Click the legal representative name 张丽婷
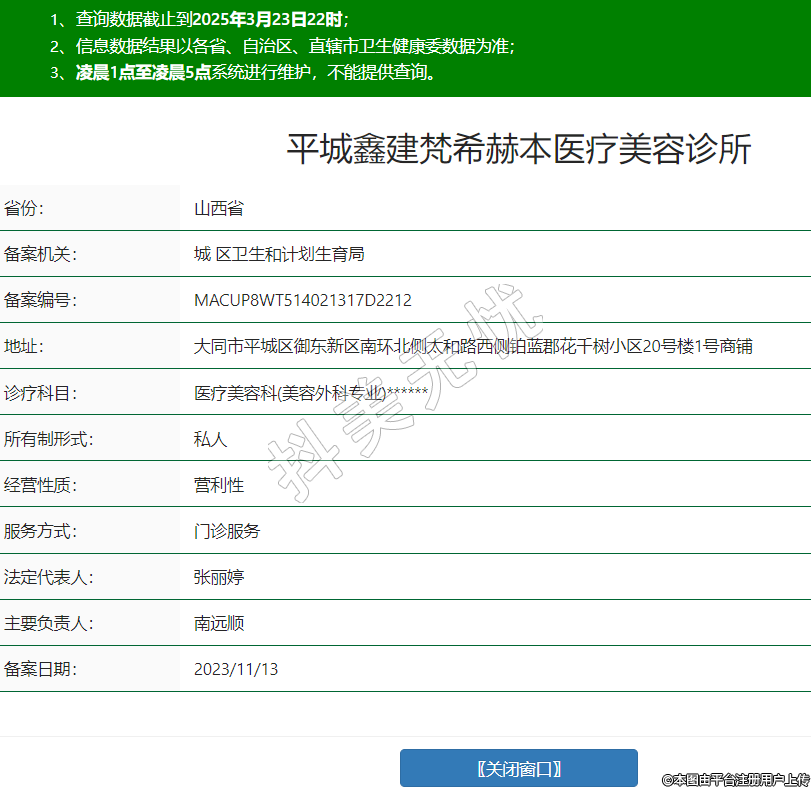Image resolution: width=811 pixels, height=787 pixels. 219,577
